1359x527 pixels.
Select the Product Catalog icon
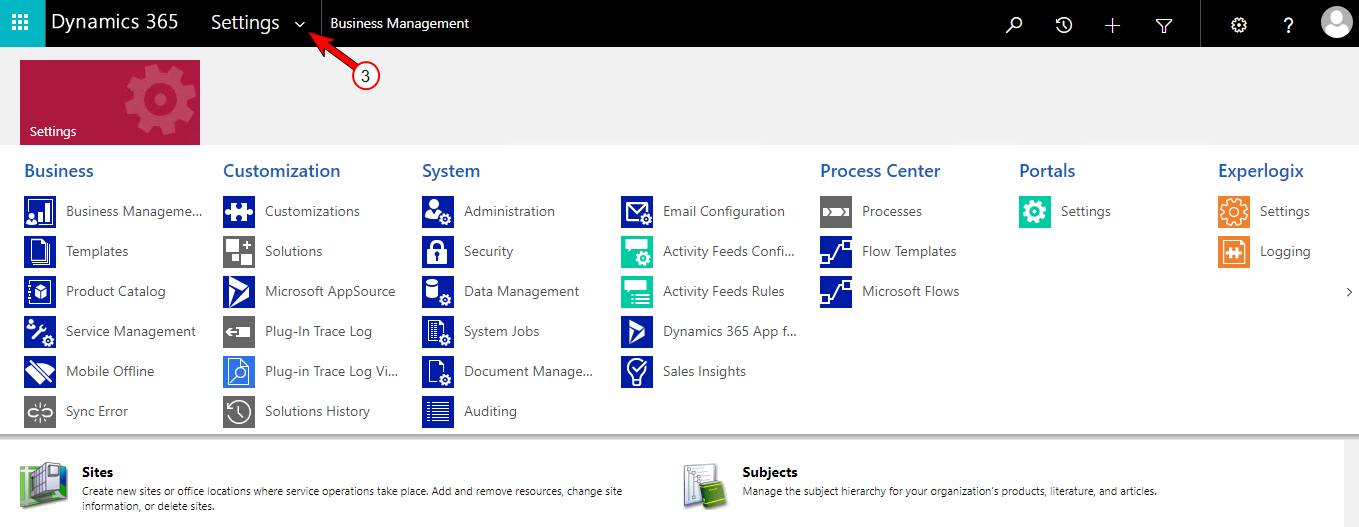tap(40, 292)
